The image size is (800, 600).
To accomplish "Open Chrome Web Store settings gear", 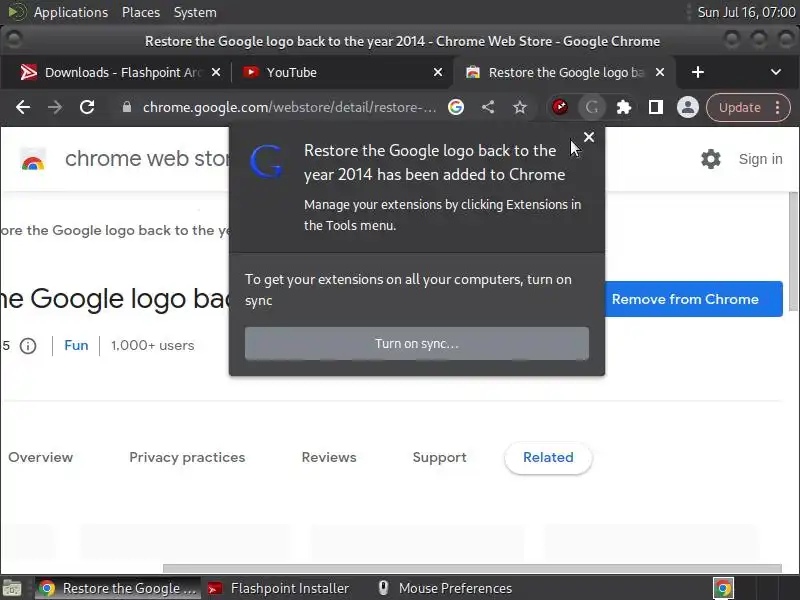I will pos(710,159).
